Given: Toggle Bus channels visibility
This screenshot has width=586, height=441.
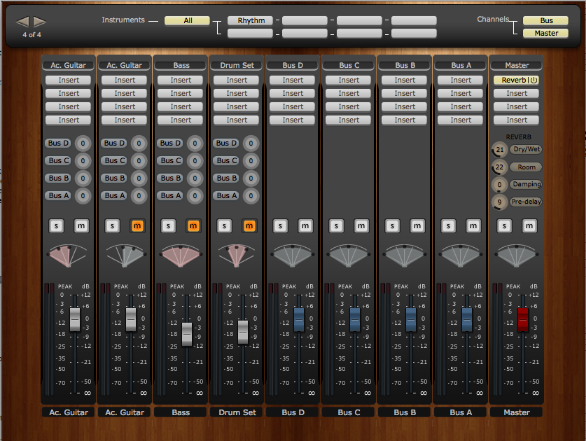Looking at the screenshot, I should [546, 20].
